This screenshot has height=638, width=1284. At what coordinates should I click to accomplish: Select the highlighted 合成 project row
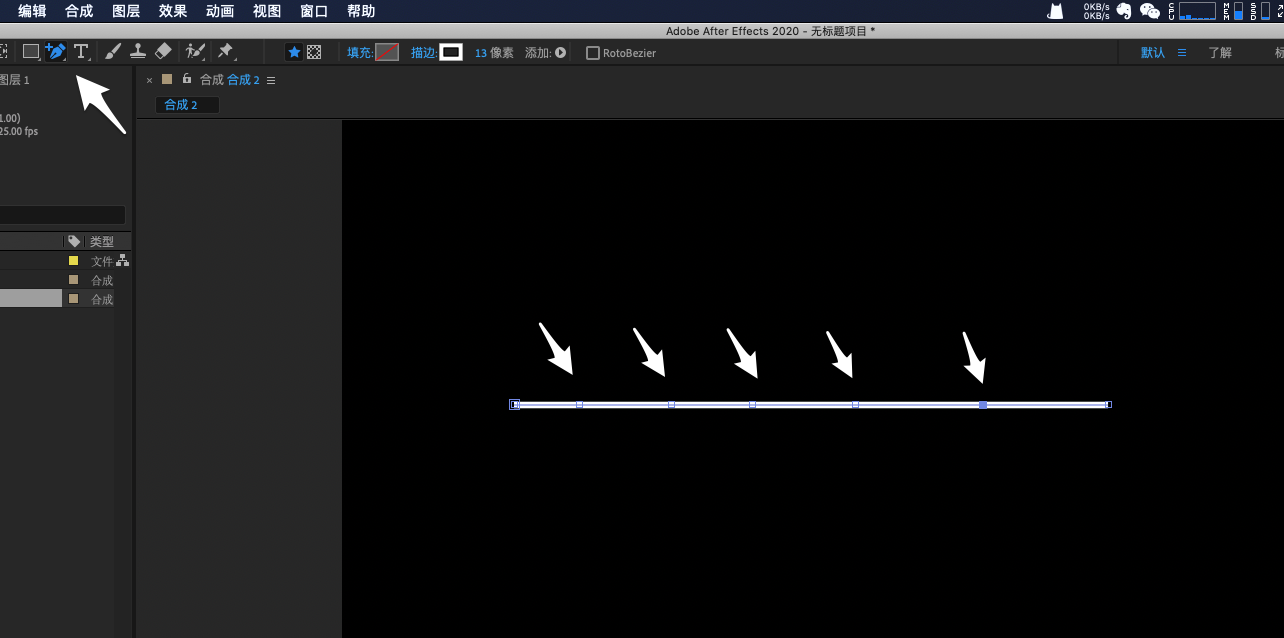point(57,299)
